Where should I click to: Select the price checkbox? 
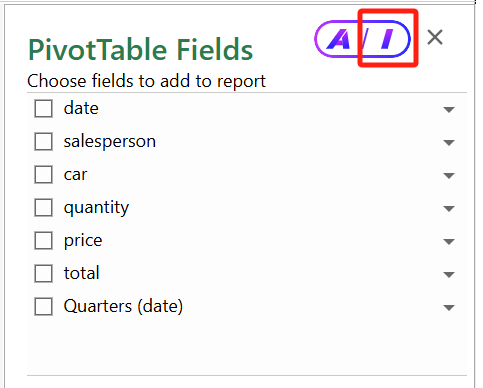pos(43,241)
